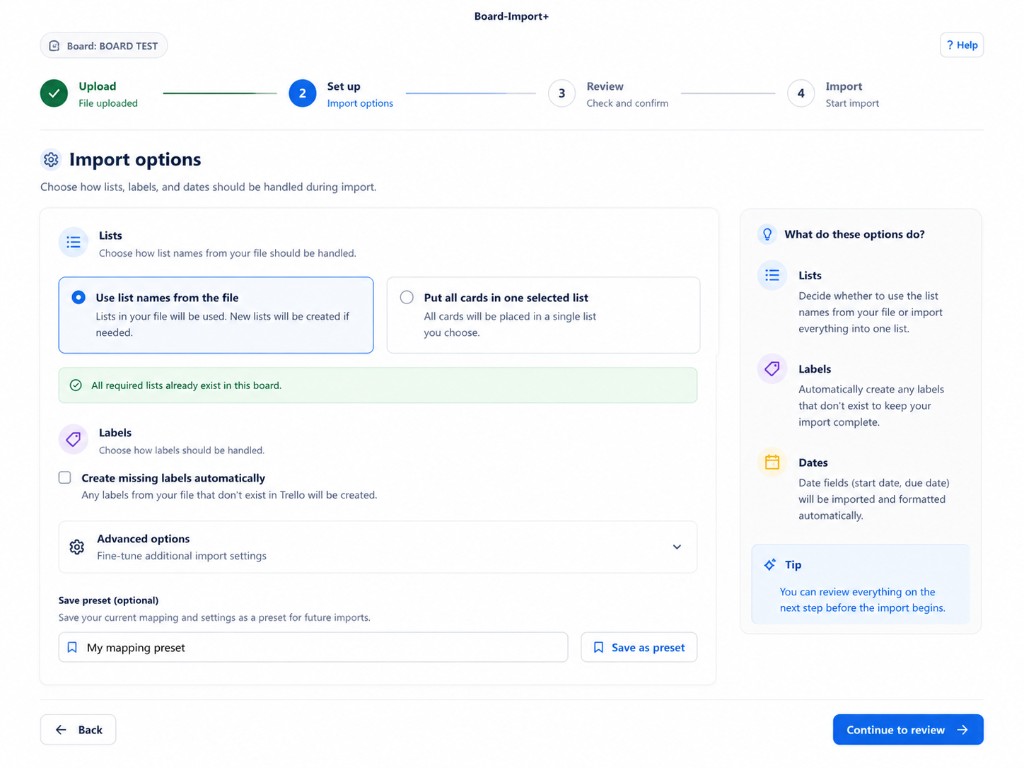Click the bookmark icon inside the preset name field
This screenshot has width=1024, height=768.
(x=72, y=647)
